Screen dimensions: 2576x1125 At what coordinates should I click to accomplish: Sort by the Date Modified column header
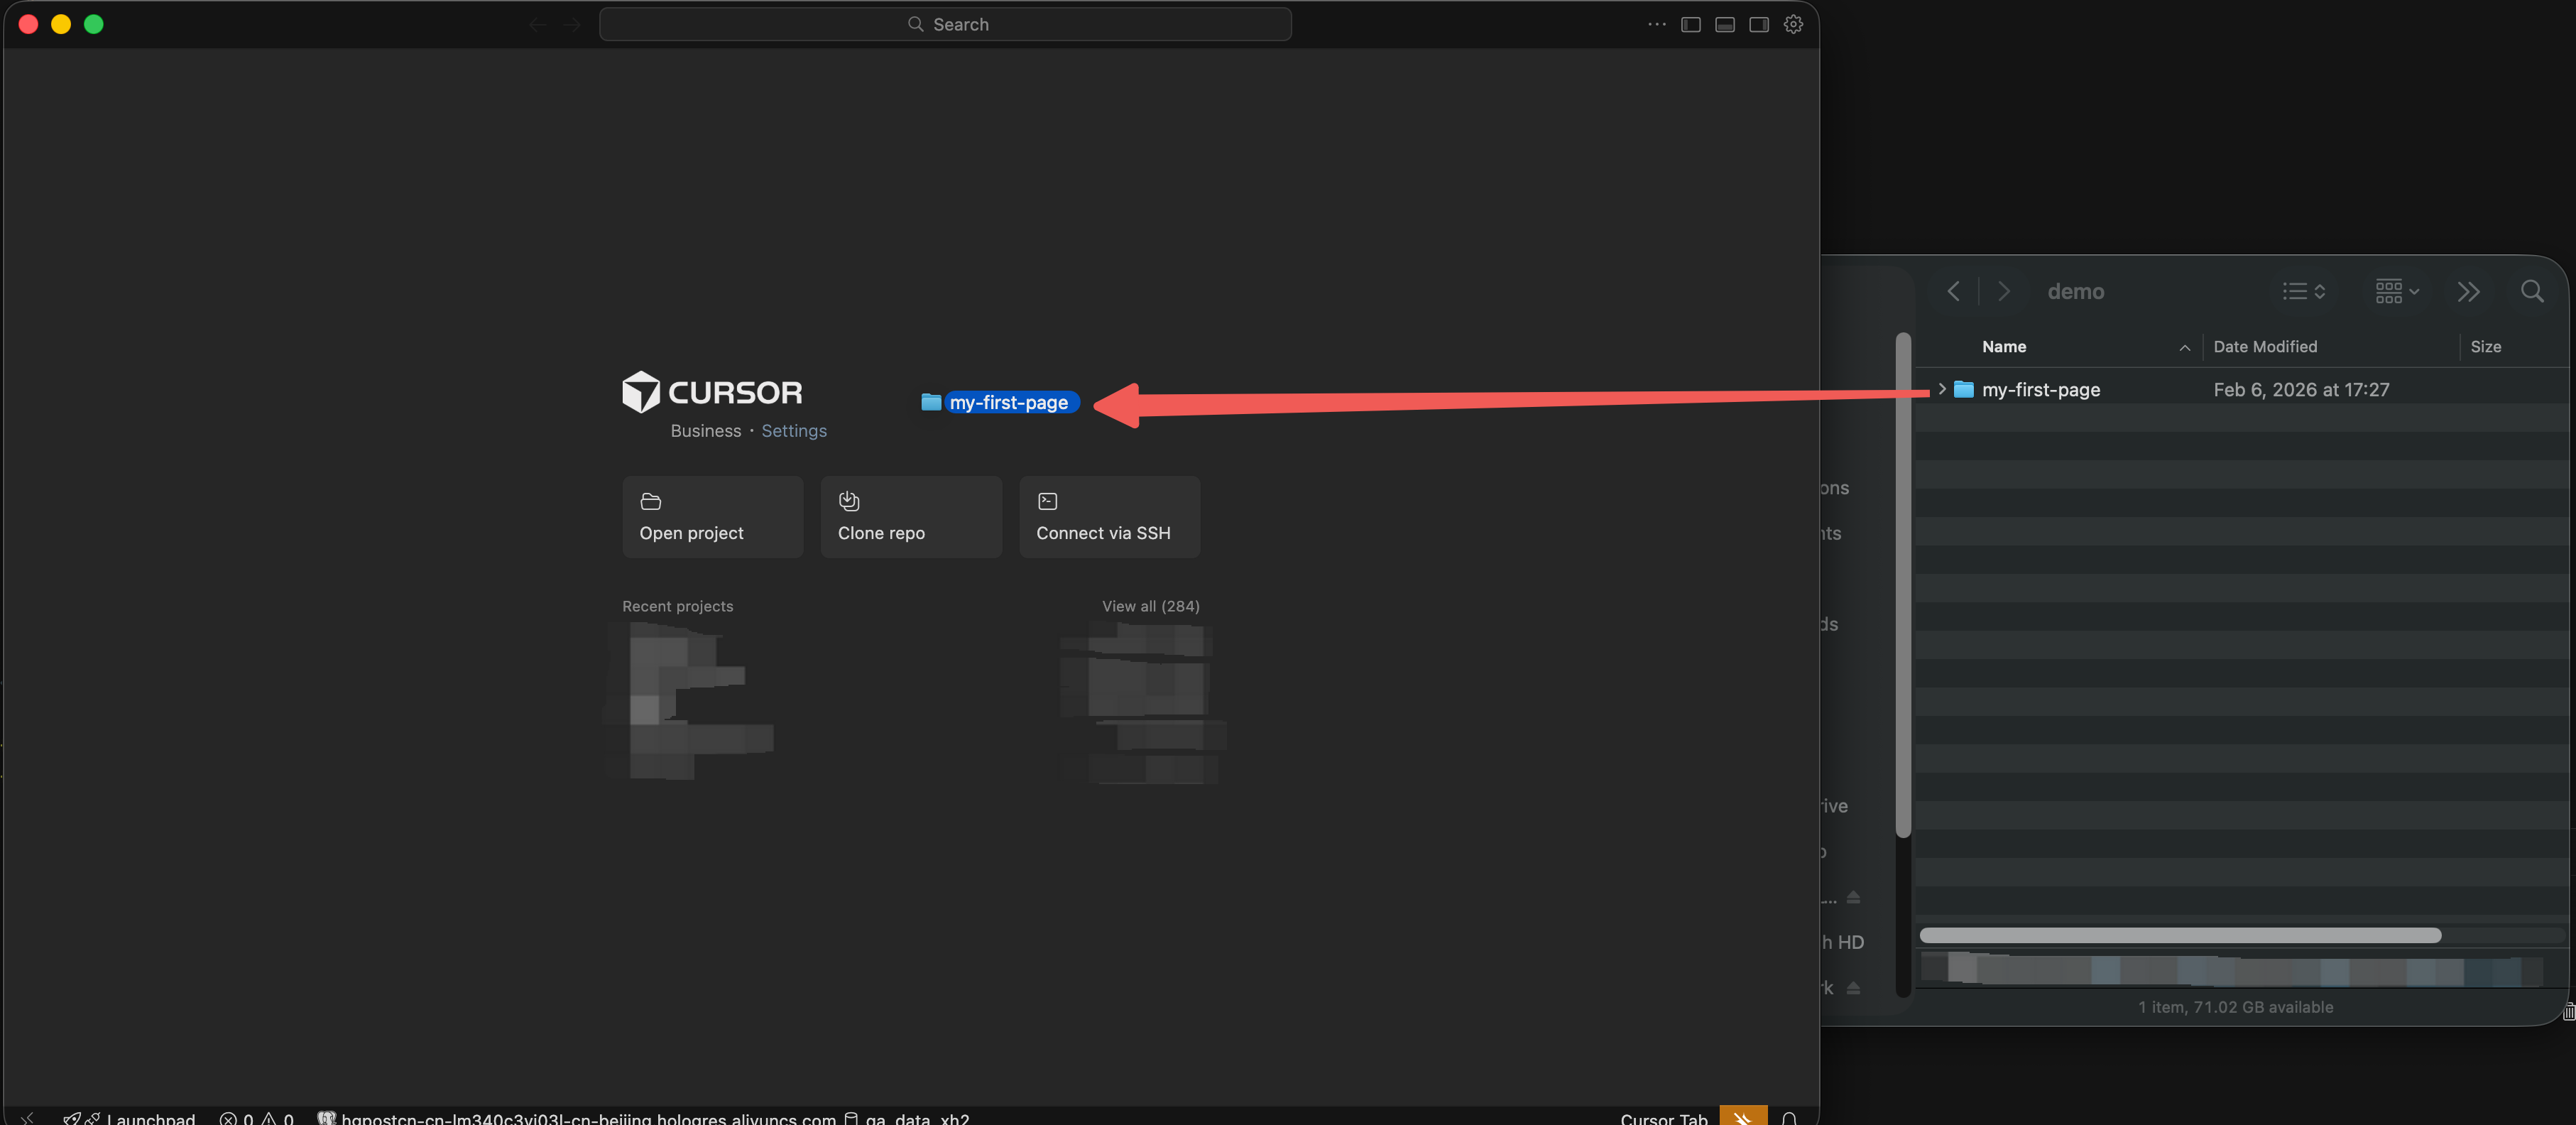2264,346
